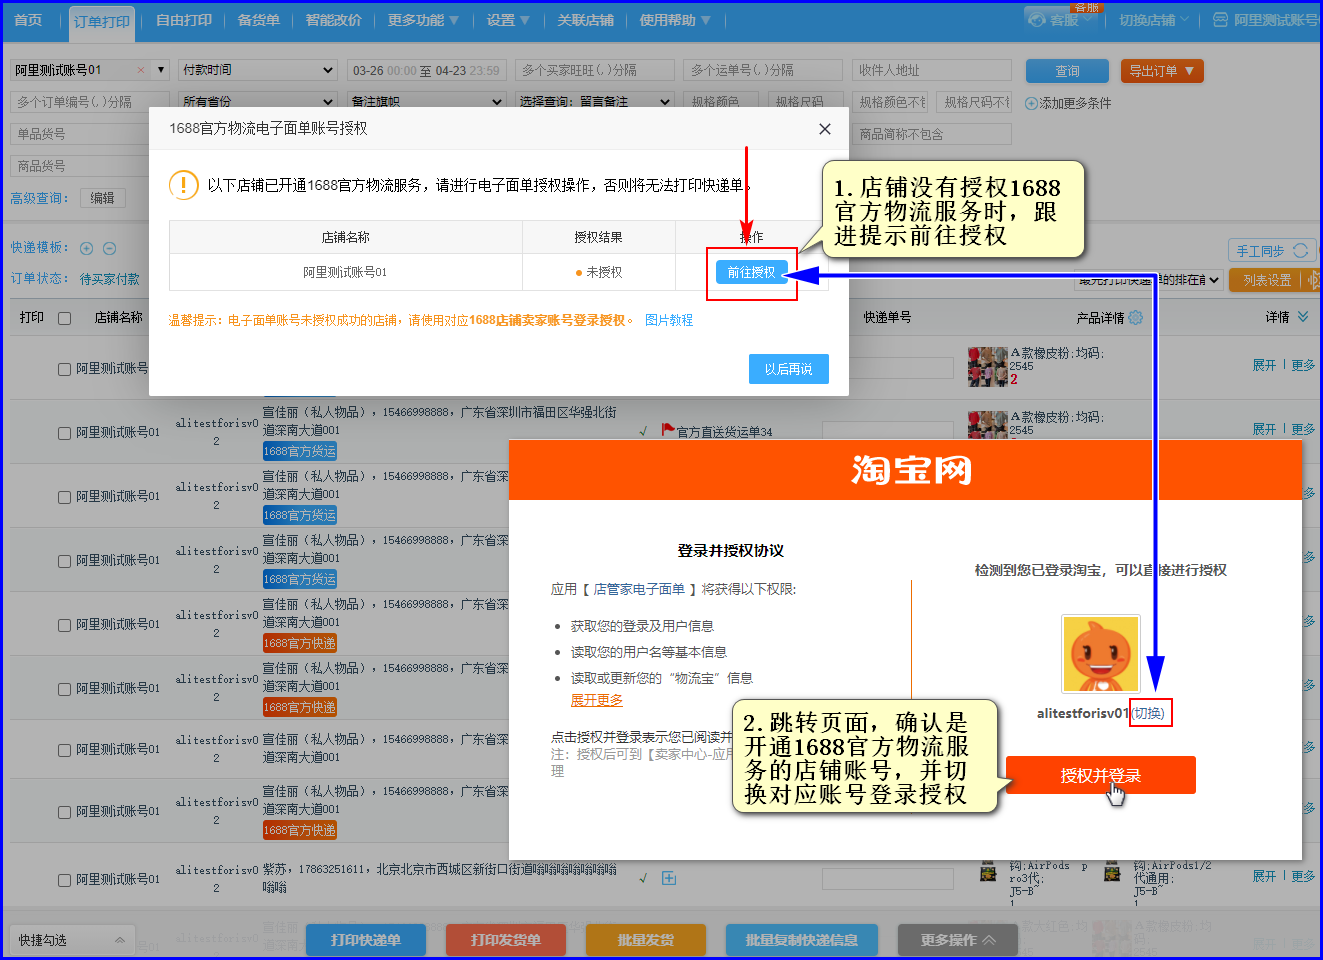
Task: Click the first AirPods product thumbnail
Action: [x=988, y=873]
